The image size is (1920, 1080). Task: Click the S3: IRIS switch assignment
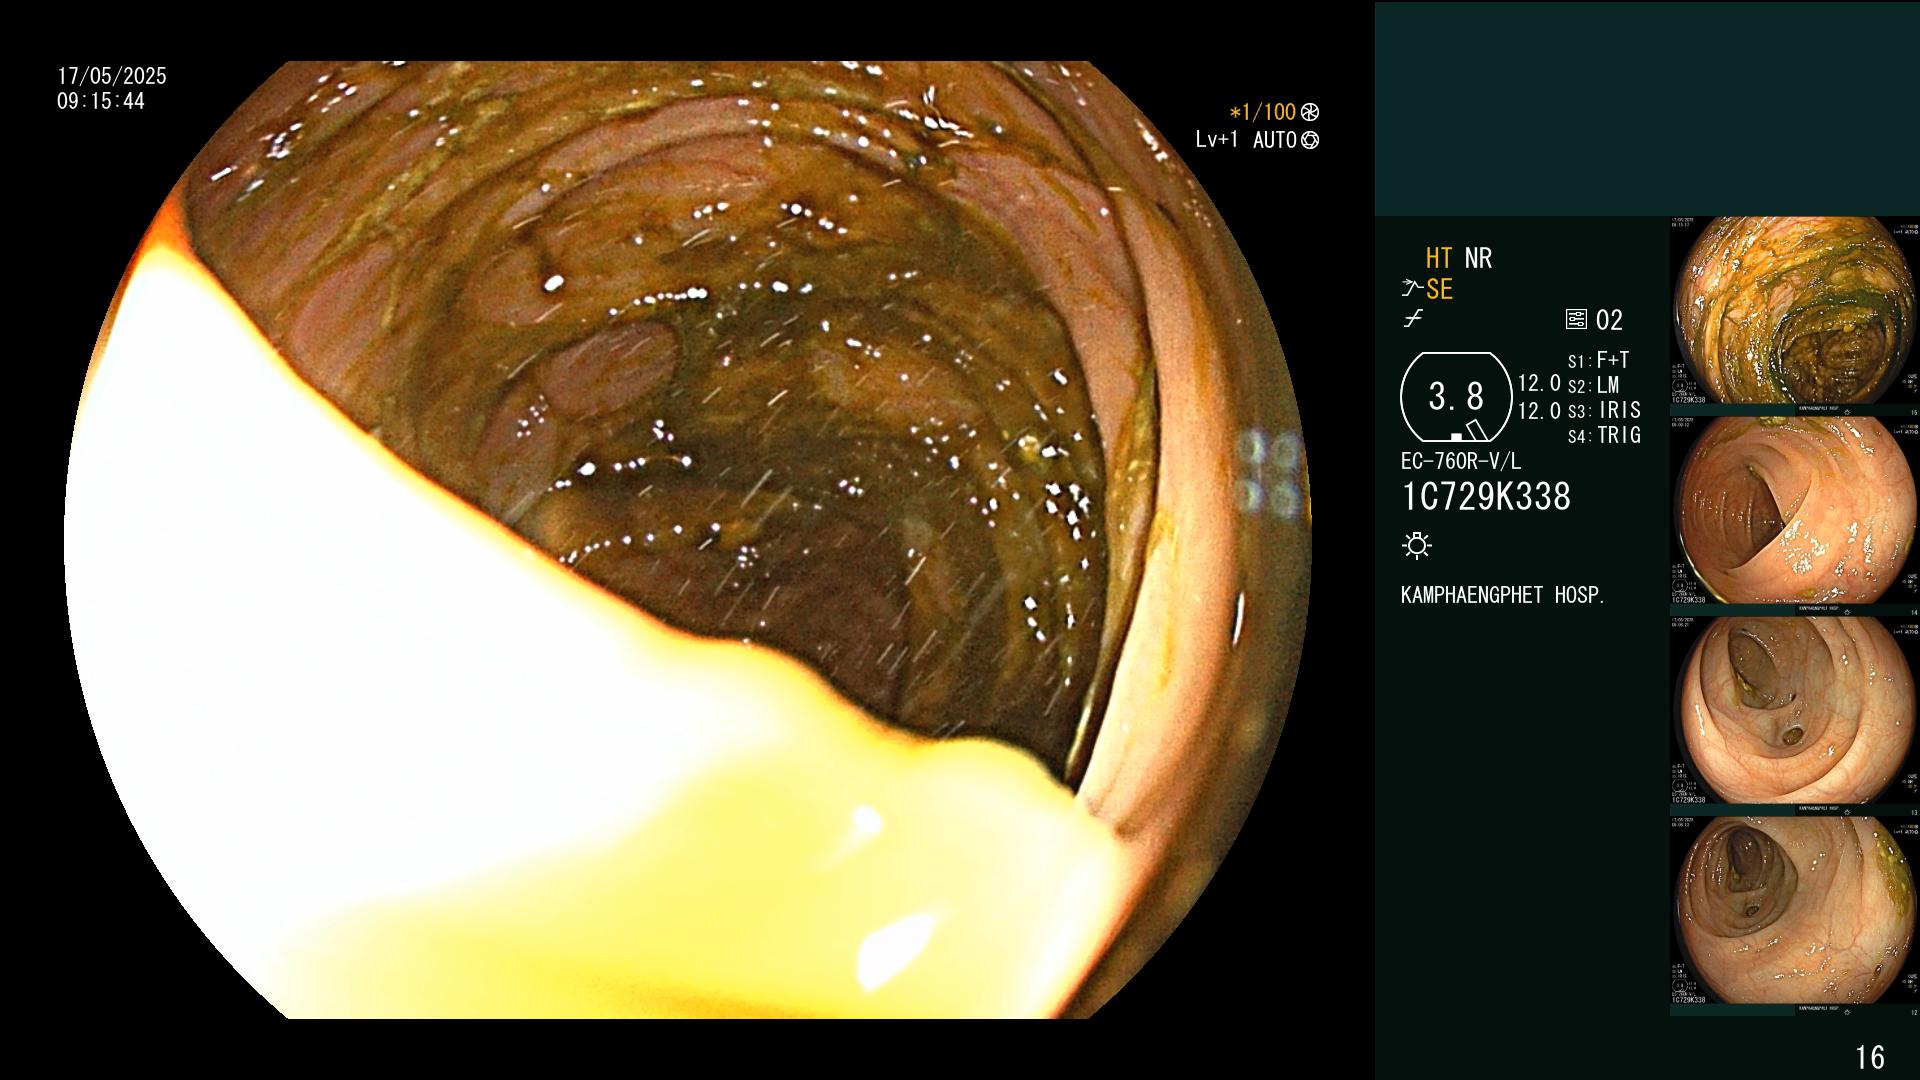1604,411
